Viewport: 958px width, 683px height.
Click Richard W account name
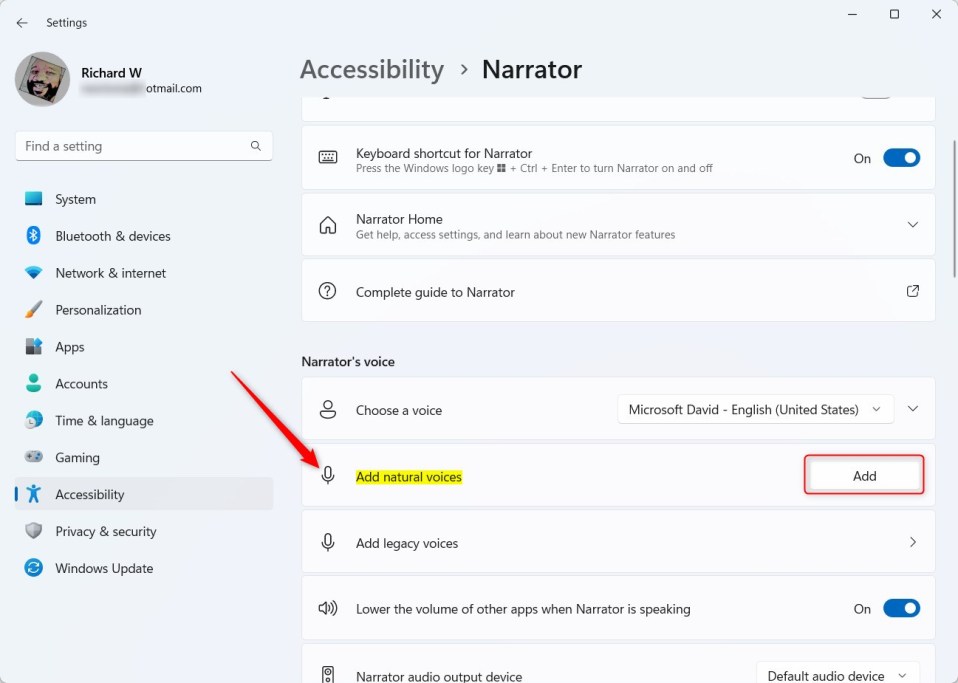tap(111, 73)
